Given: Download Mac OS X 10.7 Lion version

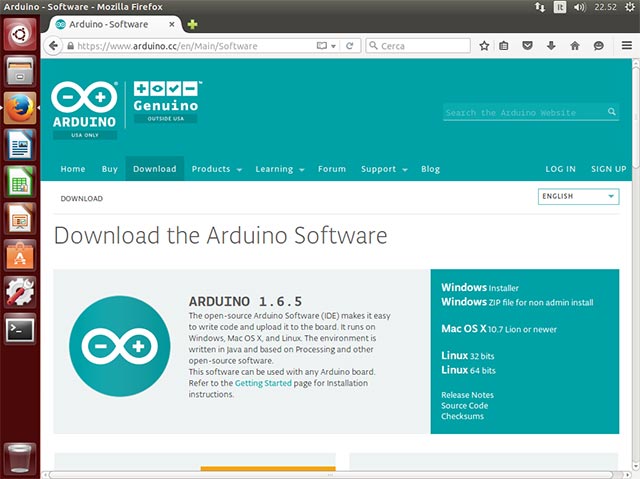Looking at the screenshot, I should (499, 329).
